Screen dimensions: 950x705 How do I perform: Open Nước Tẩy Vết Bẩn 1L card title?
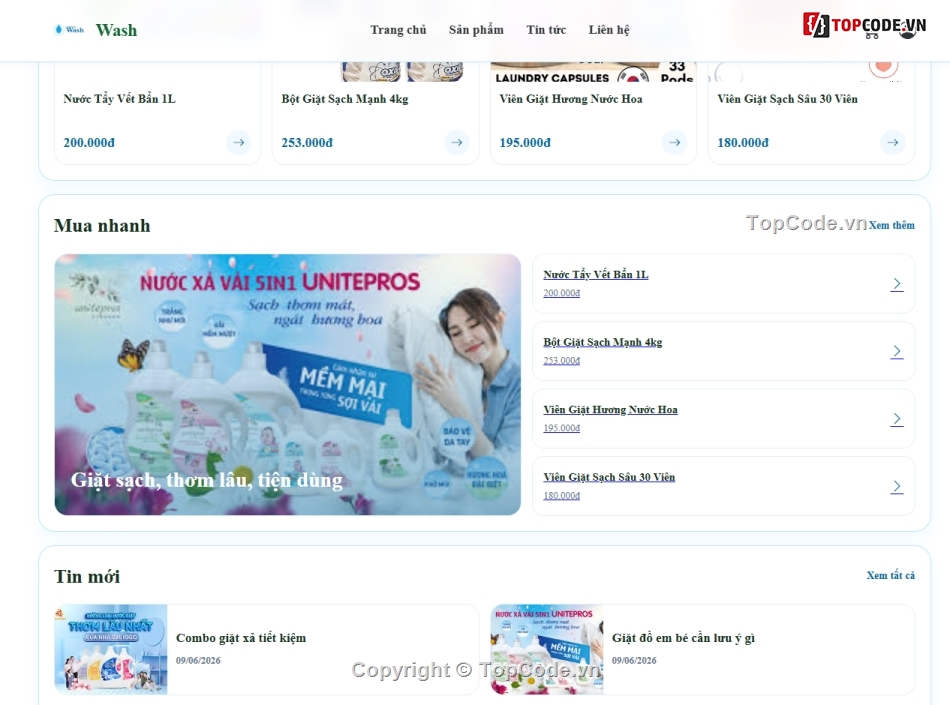point(119,99)
